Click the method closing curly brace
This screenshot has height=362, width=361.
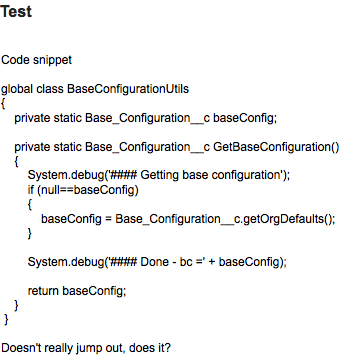(x=17, y=305)
